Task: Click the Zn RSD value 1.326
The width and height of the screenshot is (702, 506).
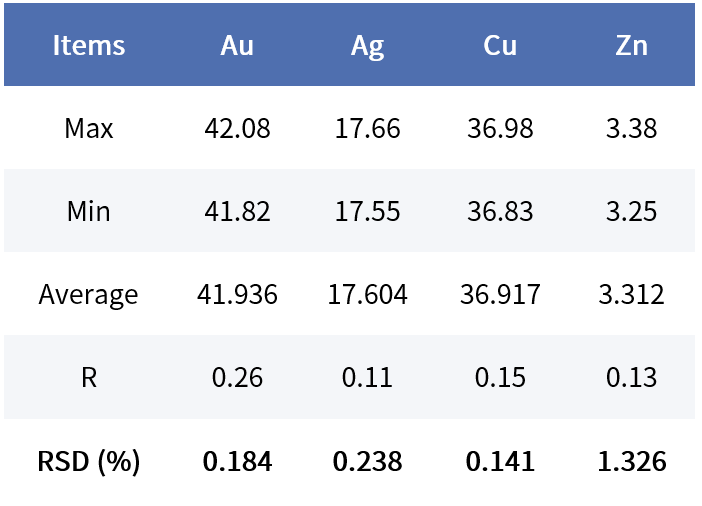Action: 631,461
